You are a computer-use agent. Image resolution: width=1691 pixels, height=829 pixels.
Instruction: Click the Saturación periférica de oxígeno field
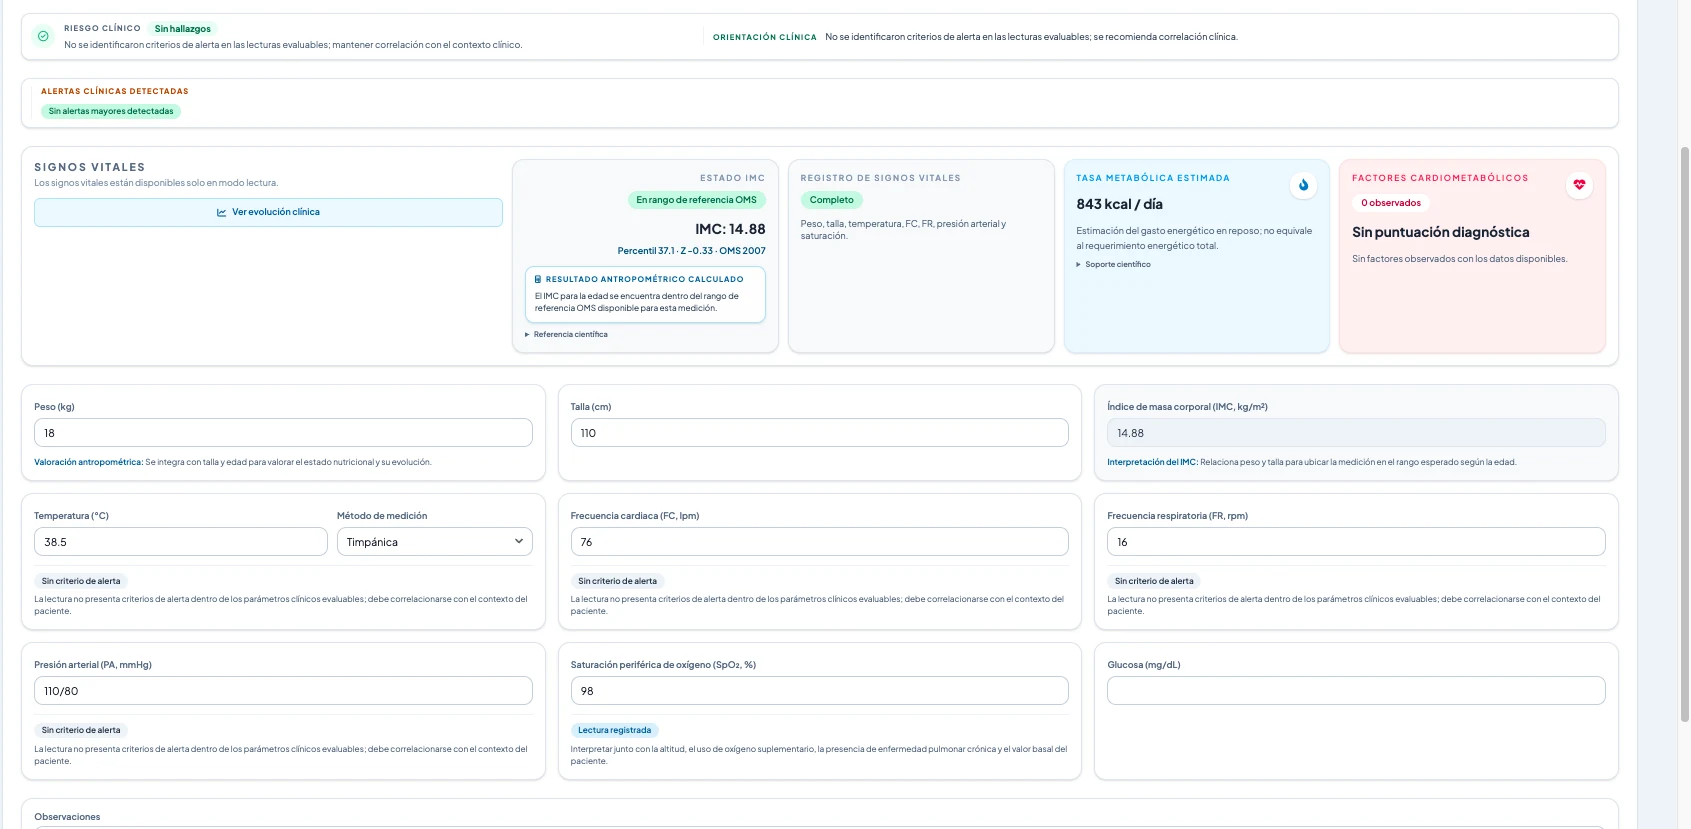(x=819, y=691)
